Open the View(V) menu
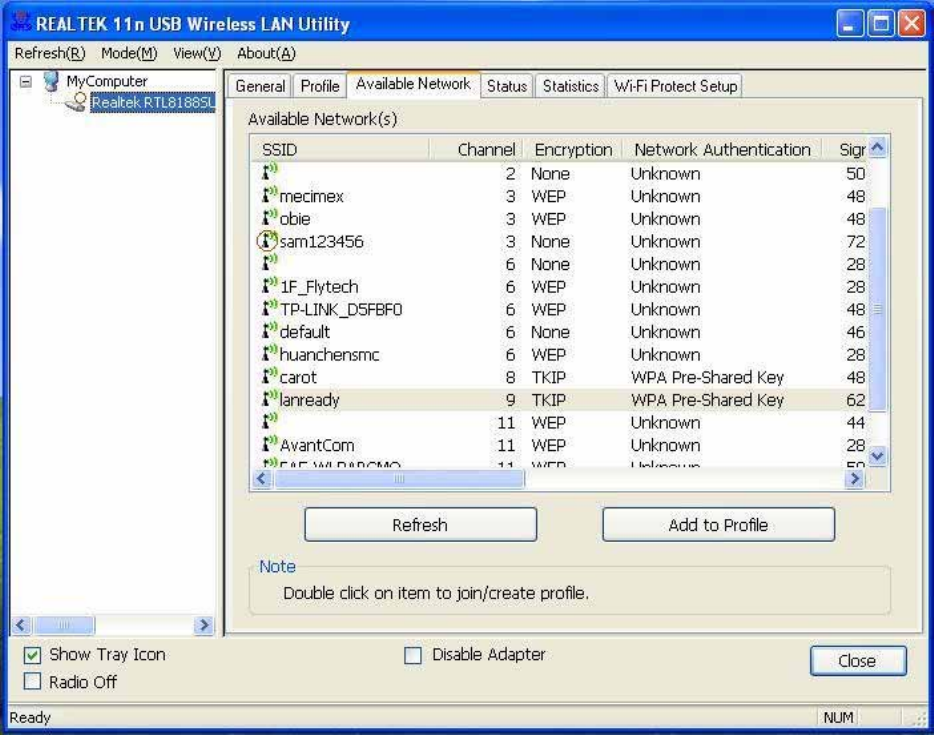Screen dimensions: 934x735 (x=197, y=54)
